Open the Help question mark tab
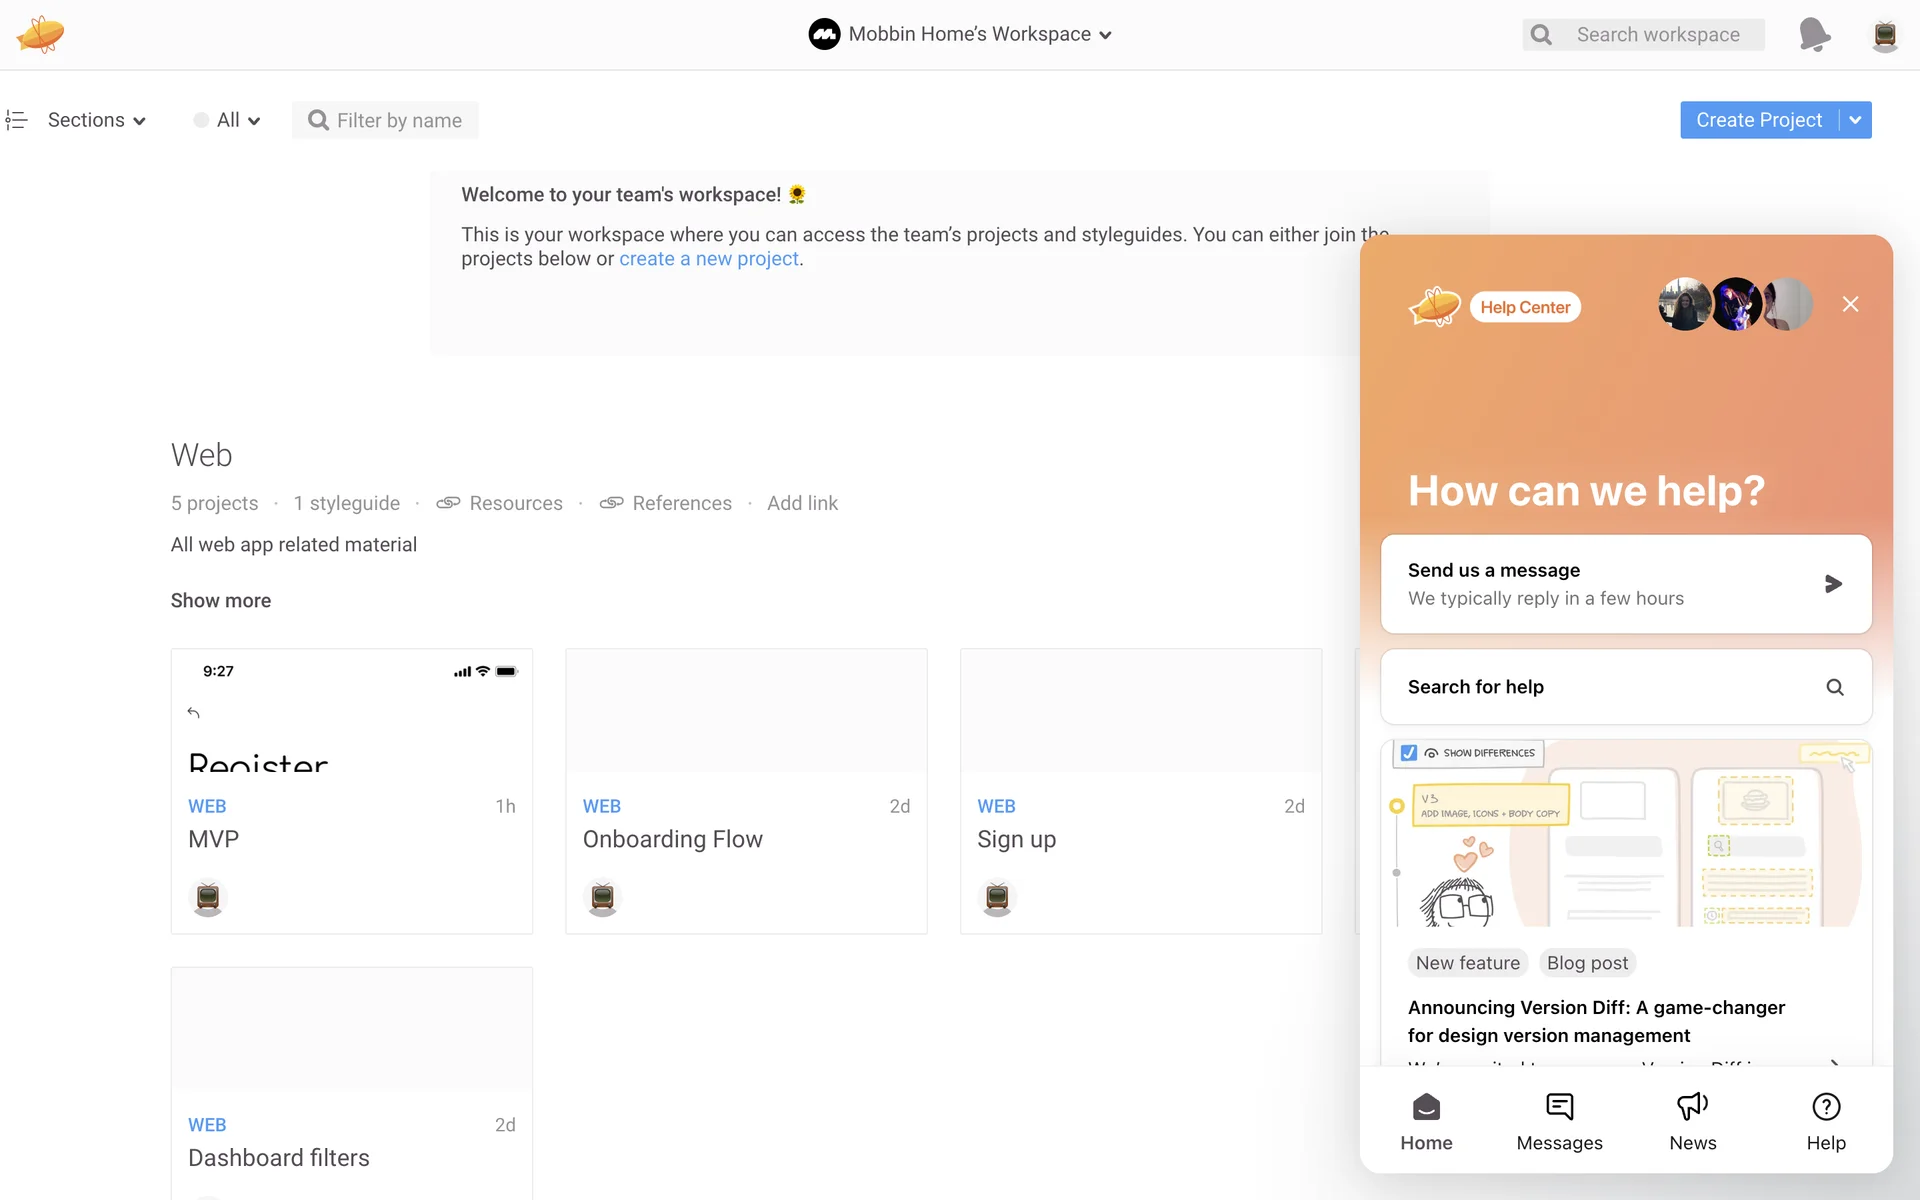This screenshot has height=1200, width=1920. [1825, 1121]
